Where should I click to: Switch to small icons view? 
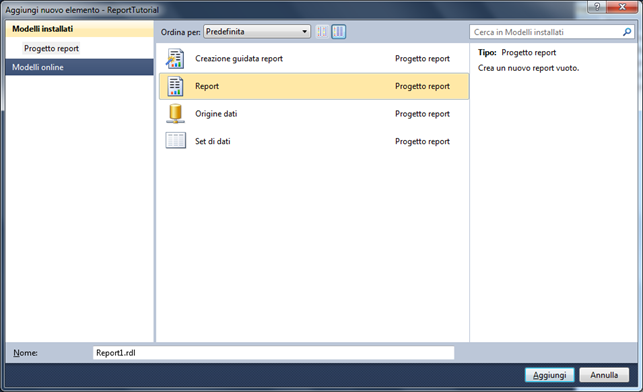[x=322, y=32]
